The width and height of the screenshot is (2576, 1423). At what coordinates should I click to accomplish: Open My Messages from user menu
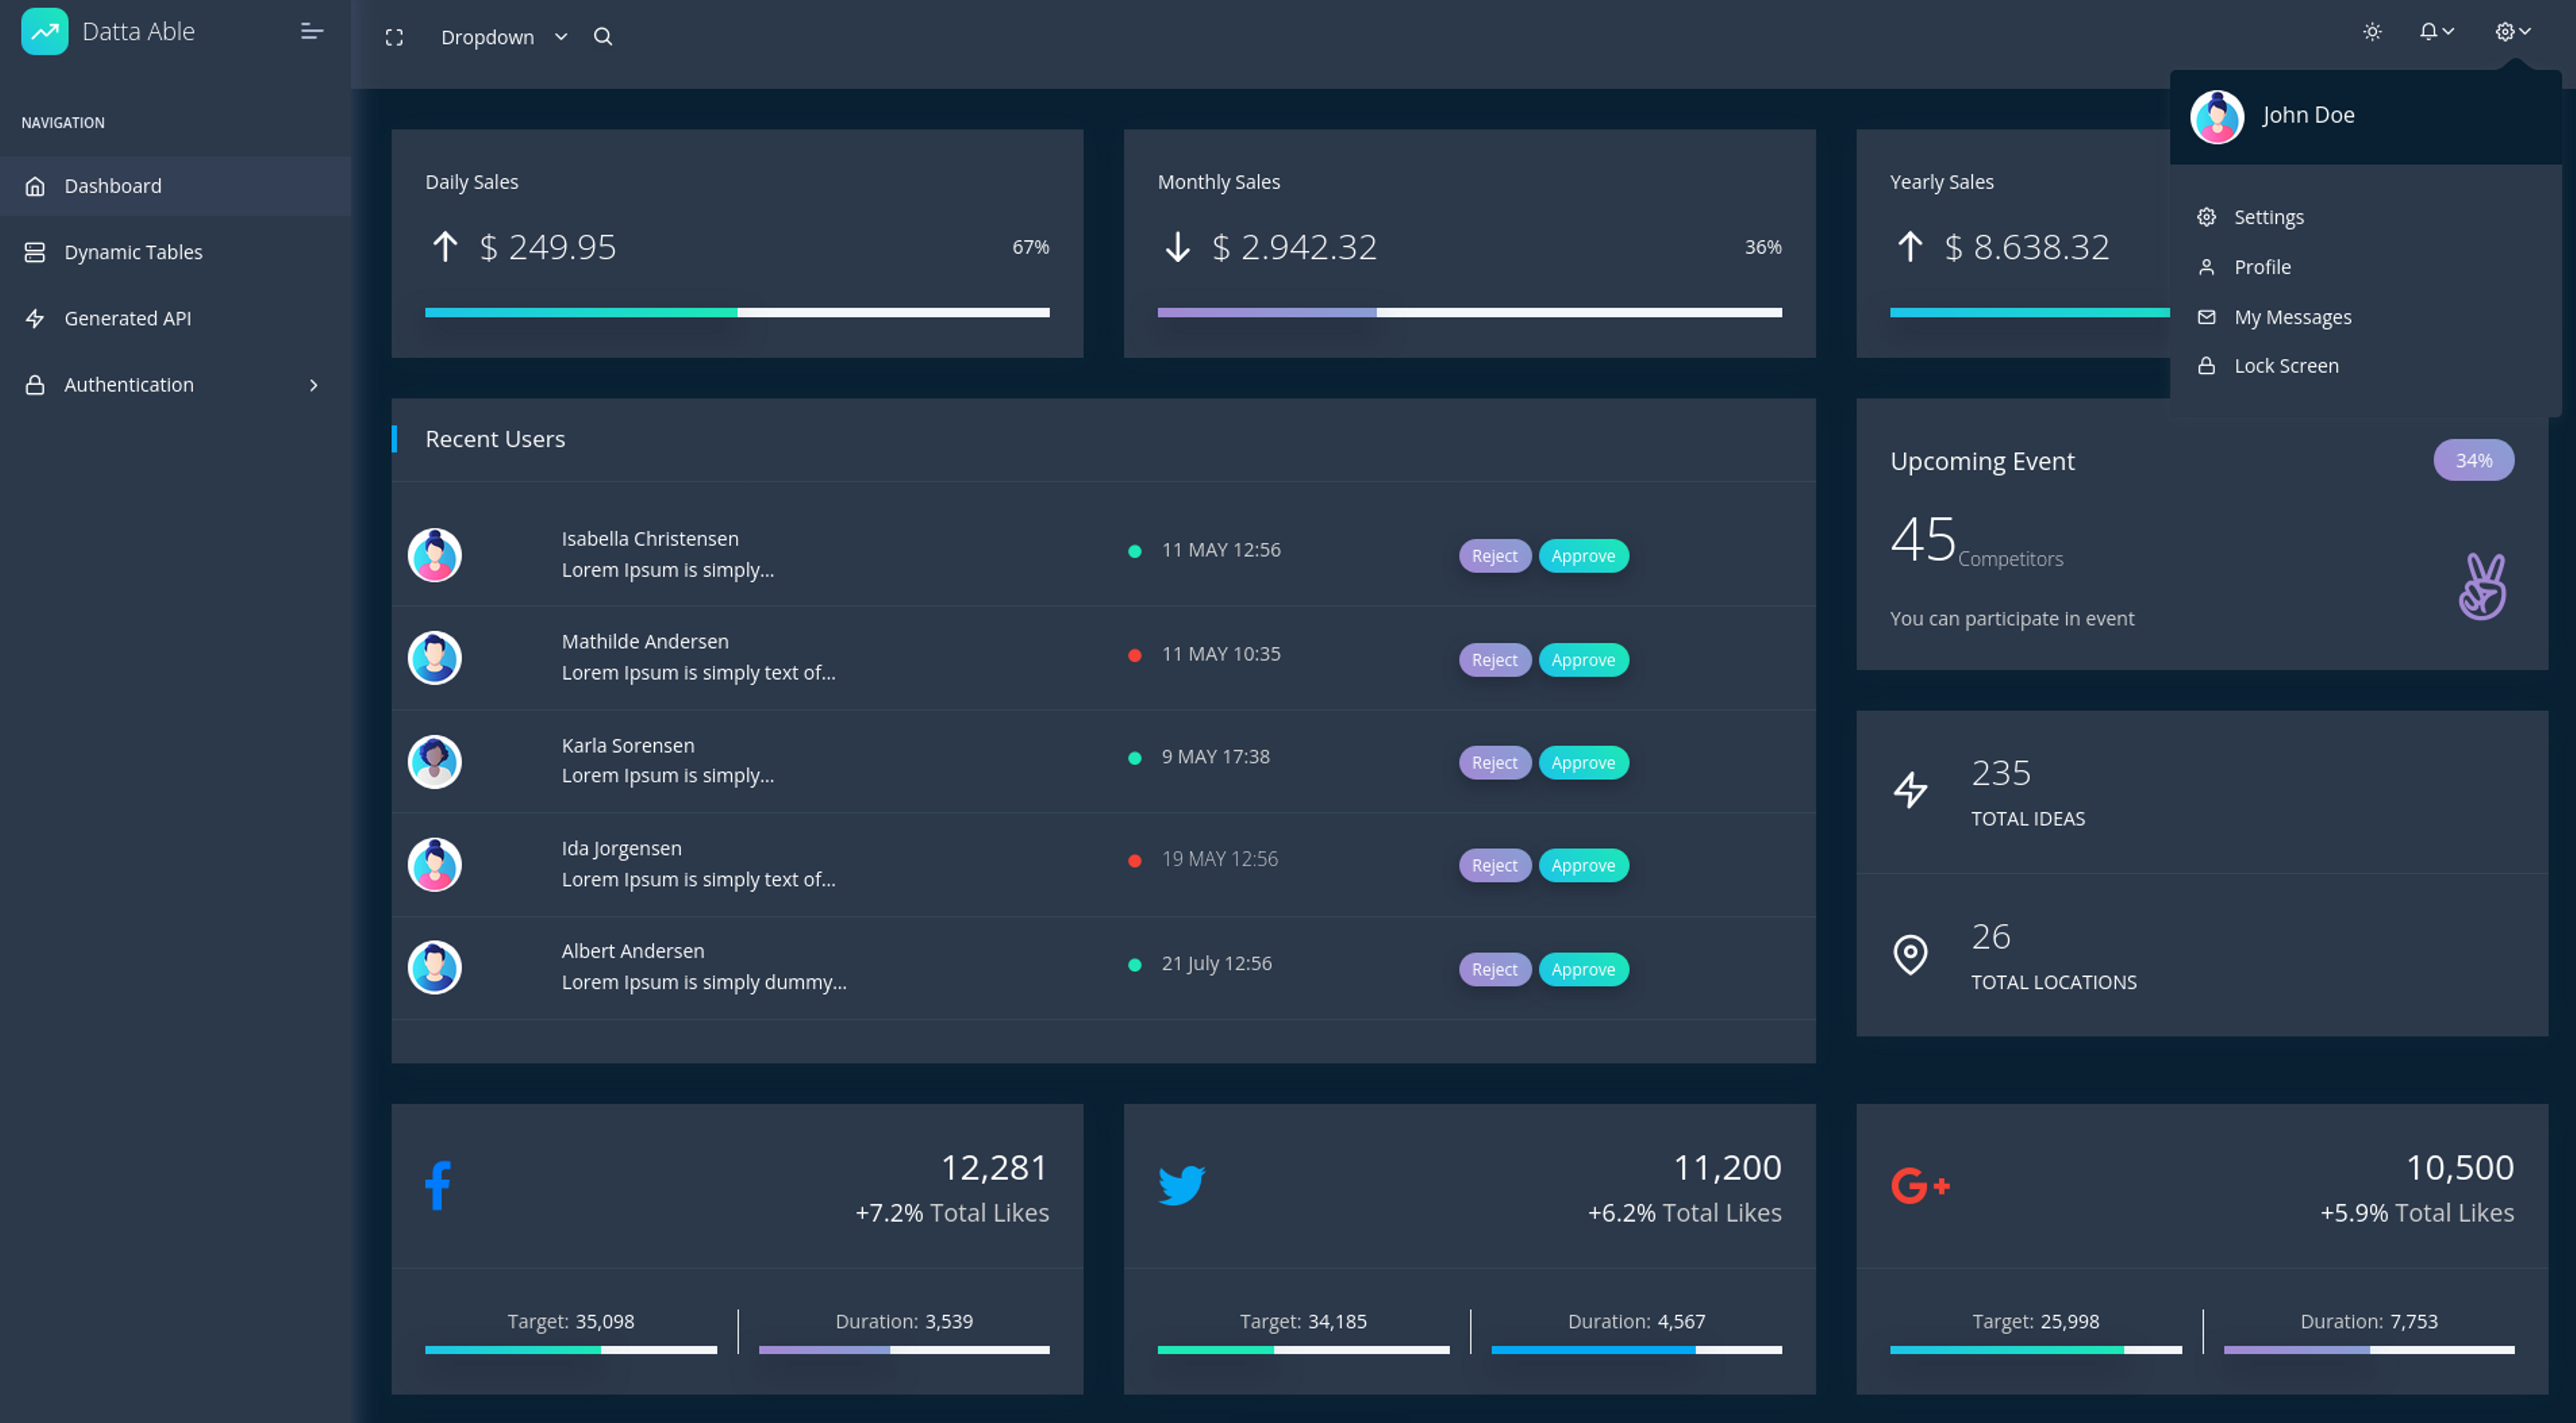(2365, 317)
